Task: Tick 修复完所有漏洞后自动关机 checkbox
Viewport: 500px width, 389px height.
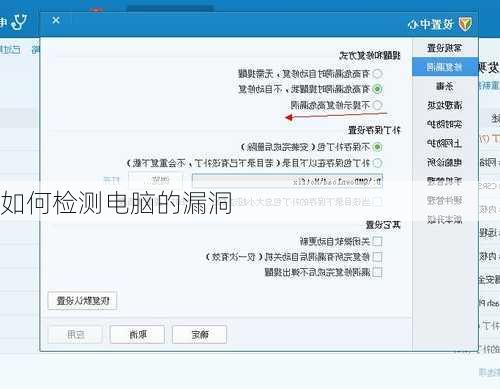Action: tap(377, 257)
